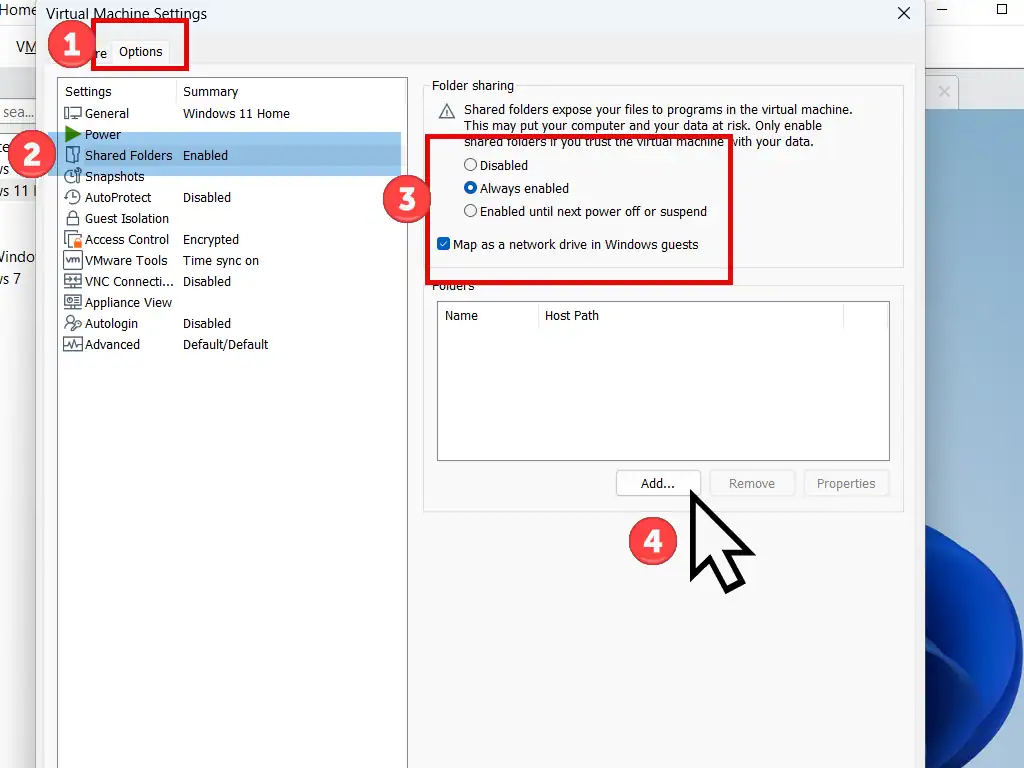1024x768 pixels.
Task: Select the Guest Isolation row
Action: [x=232, y=218]
